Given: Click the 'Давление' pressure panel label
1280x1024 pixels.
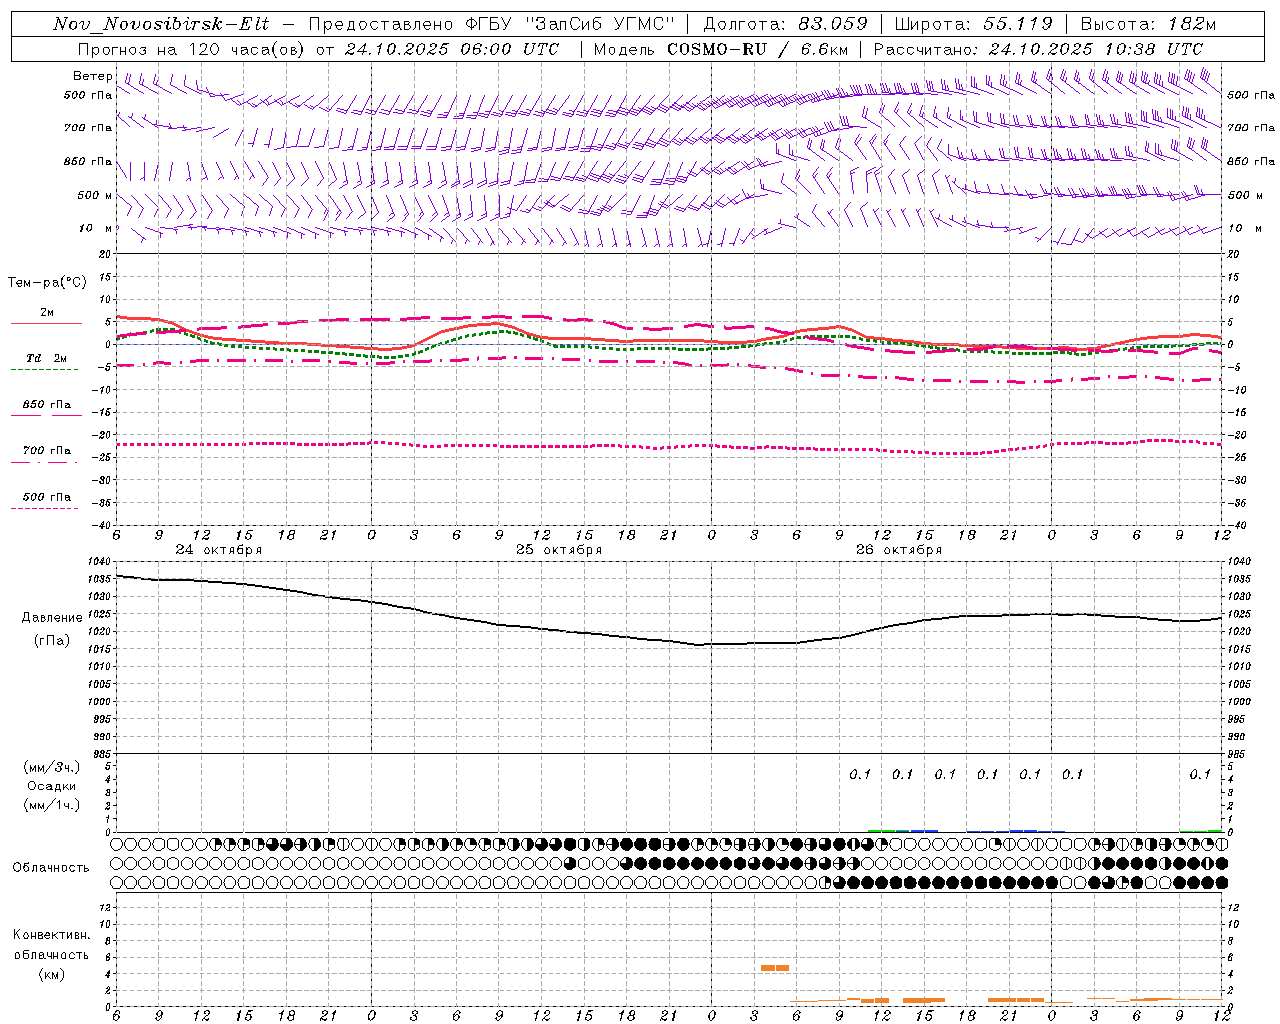Looking at the screenshot, I should [x=52, y=618].
